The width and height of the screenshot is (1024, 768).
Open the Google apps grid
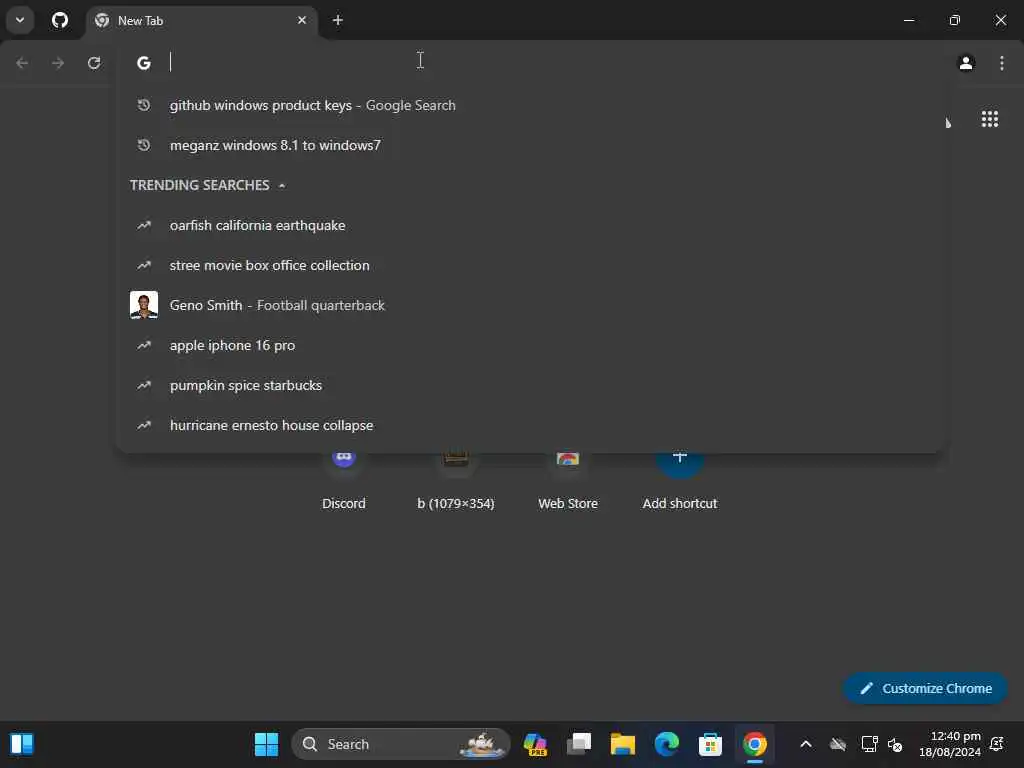pyautogui.click(x=989, y=119)
